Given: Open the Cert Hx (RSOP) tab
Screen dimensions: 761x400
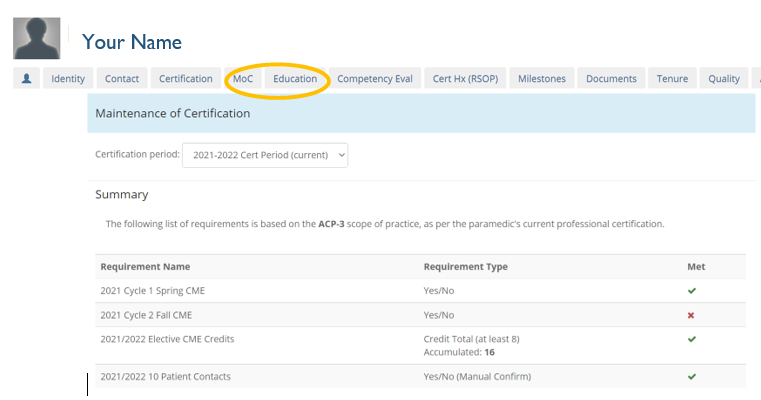Looking at the screenshot, I should click(465, 79).
